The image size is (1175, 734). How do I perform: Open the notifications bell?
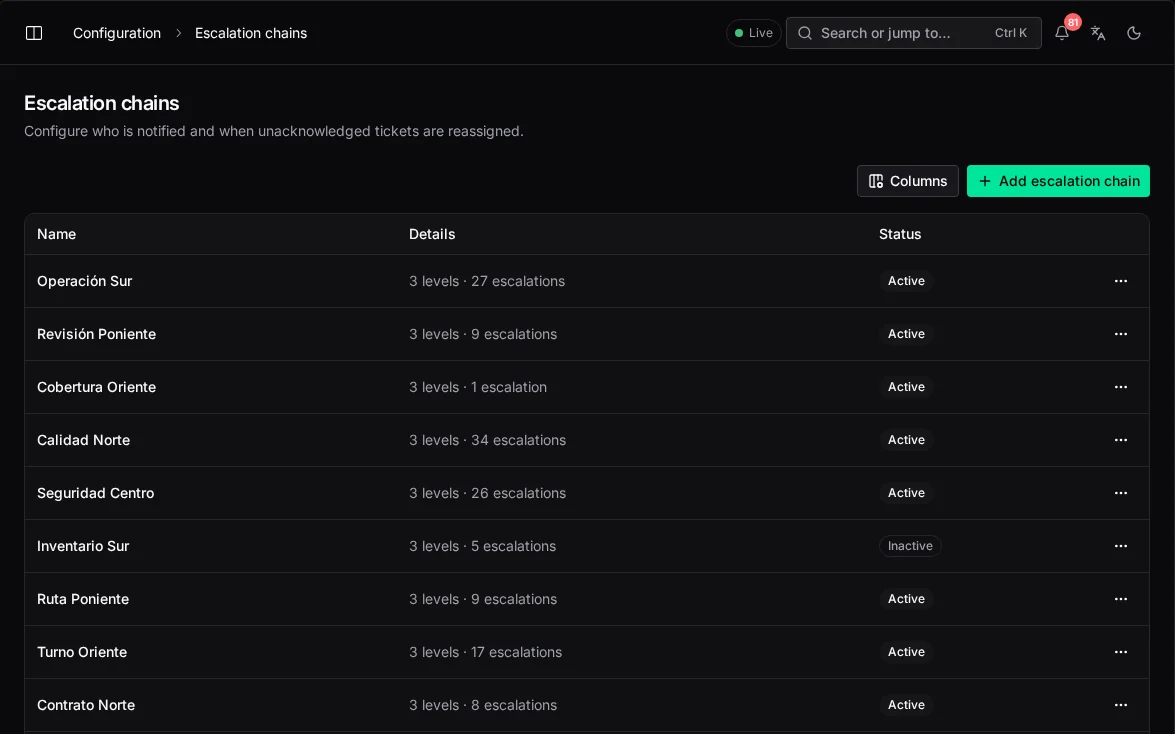[x=1062, y=33]
